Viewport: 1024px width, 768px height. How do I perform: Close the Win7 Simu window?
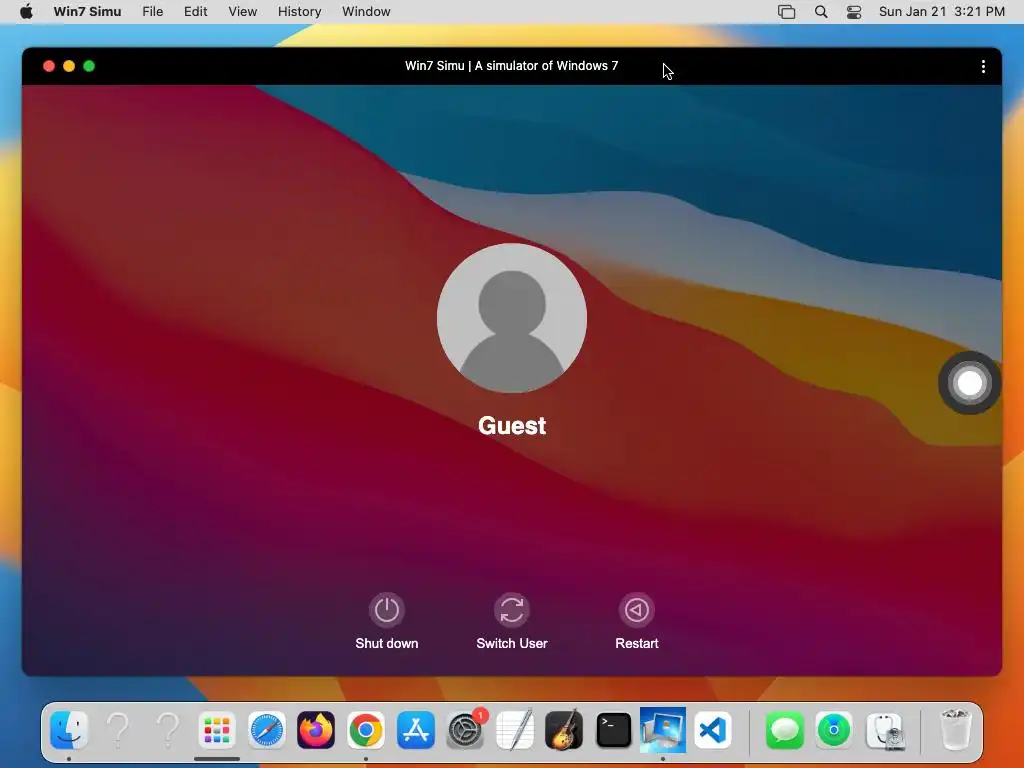coord(48,66)
